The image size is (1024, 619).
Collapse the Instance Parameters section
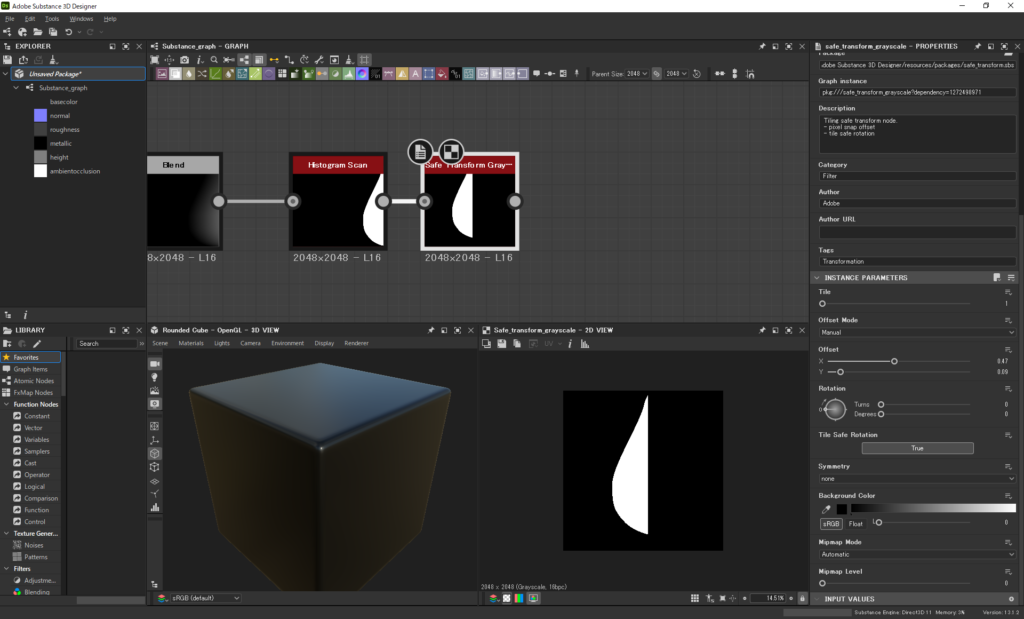coord(816,278)
